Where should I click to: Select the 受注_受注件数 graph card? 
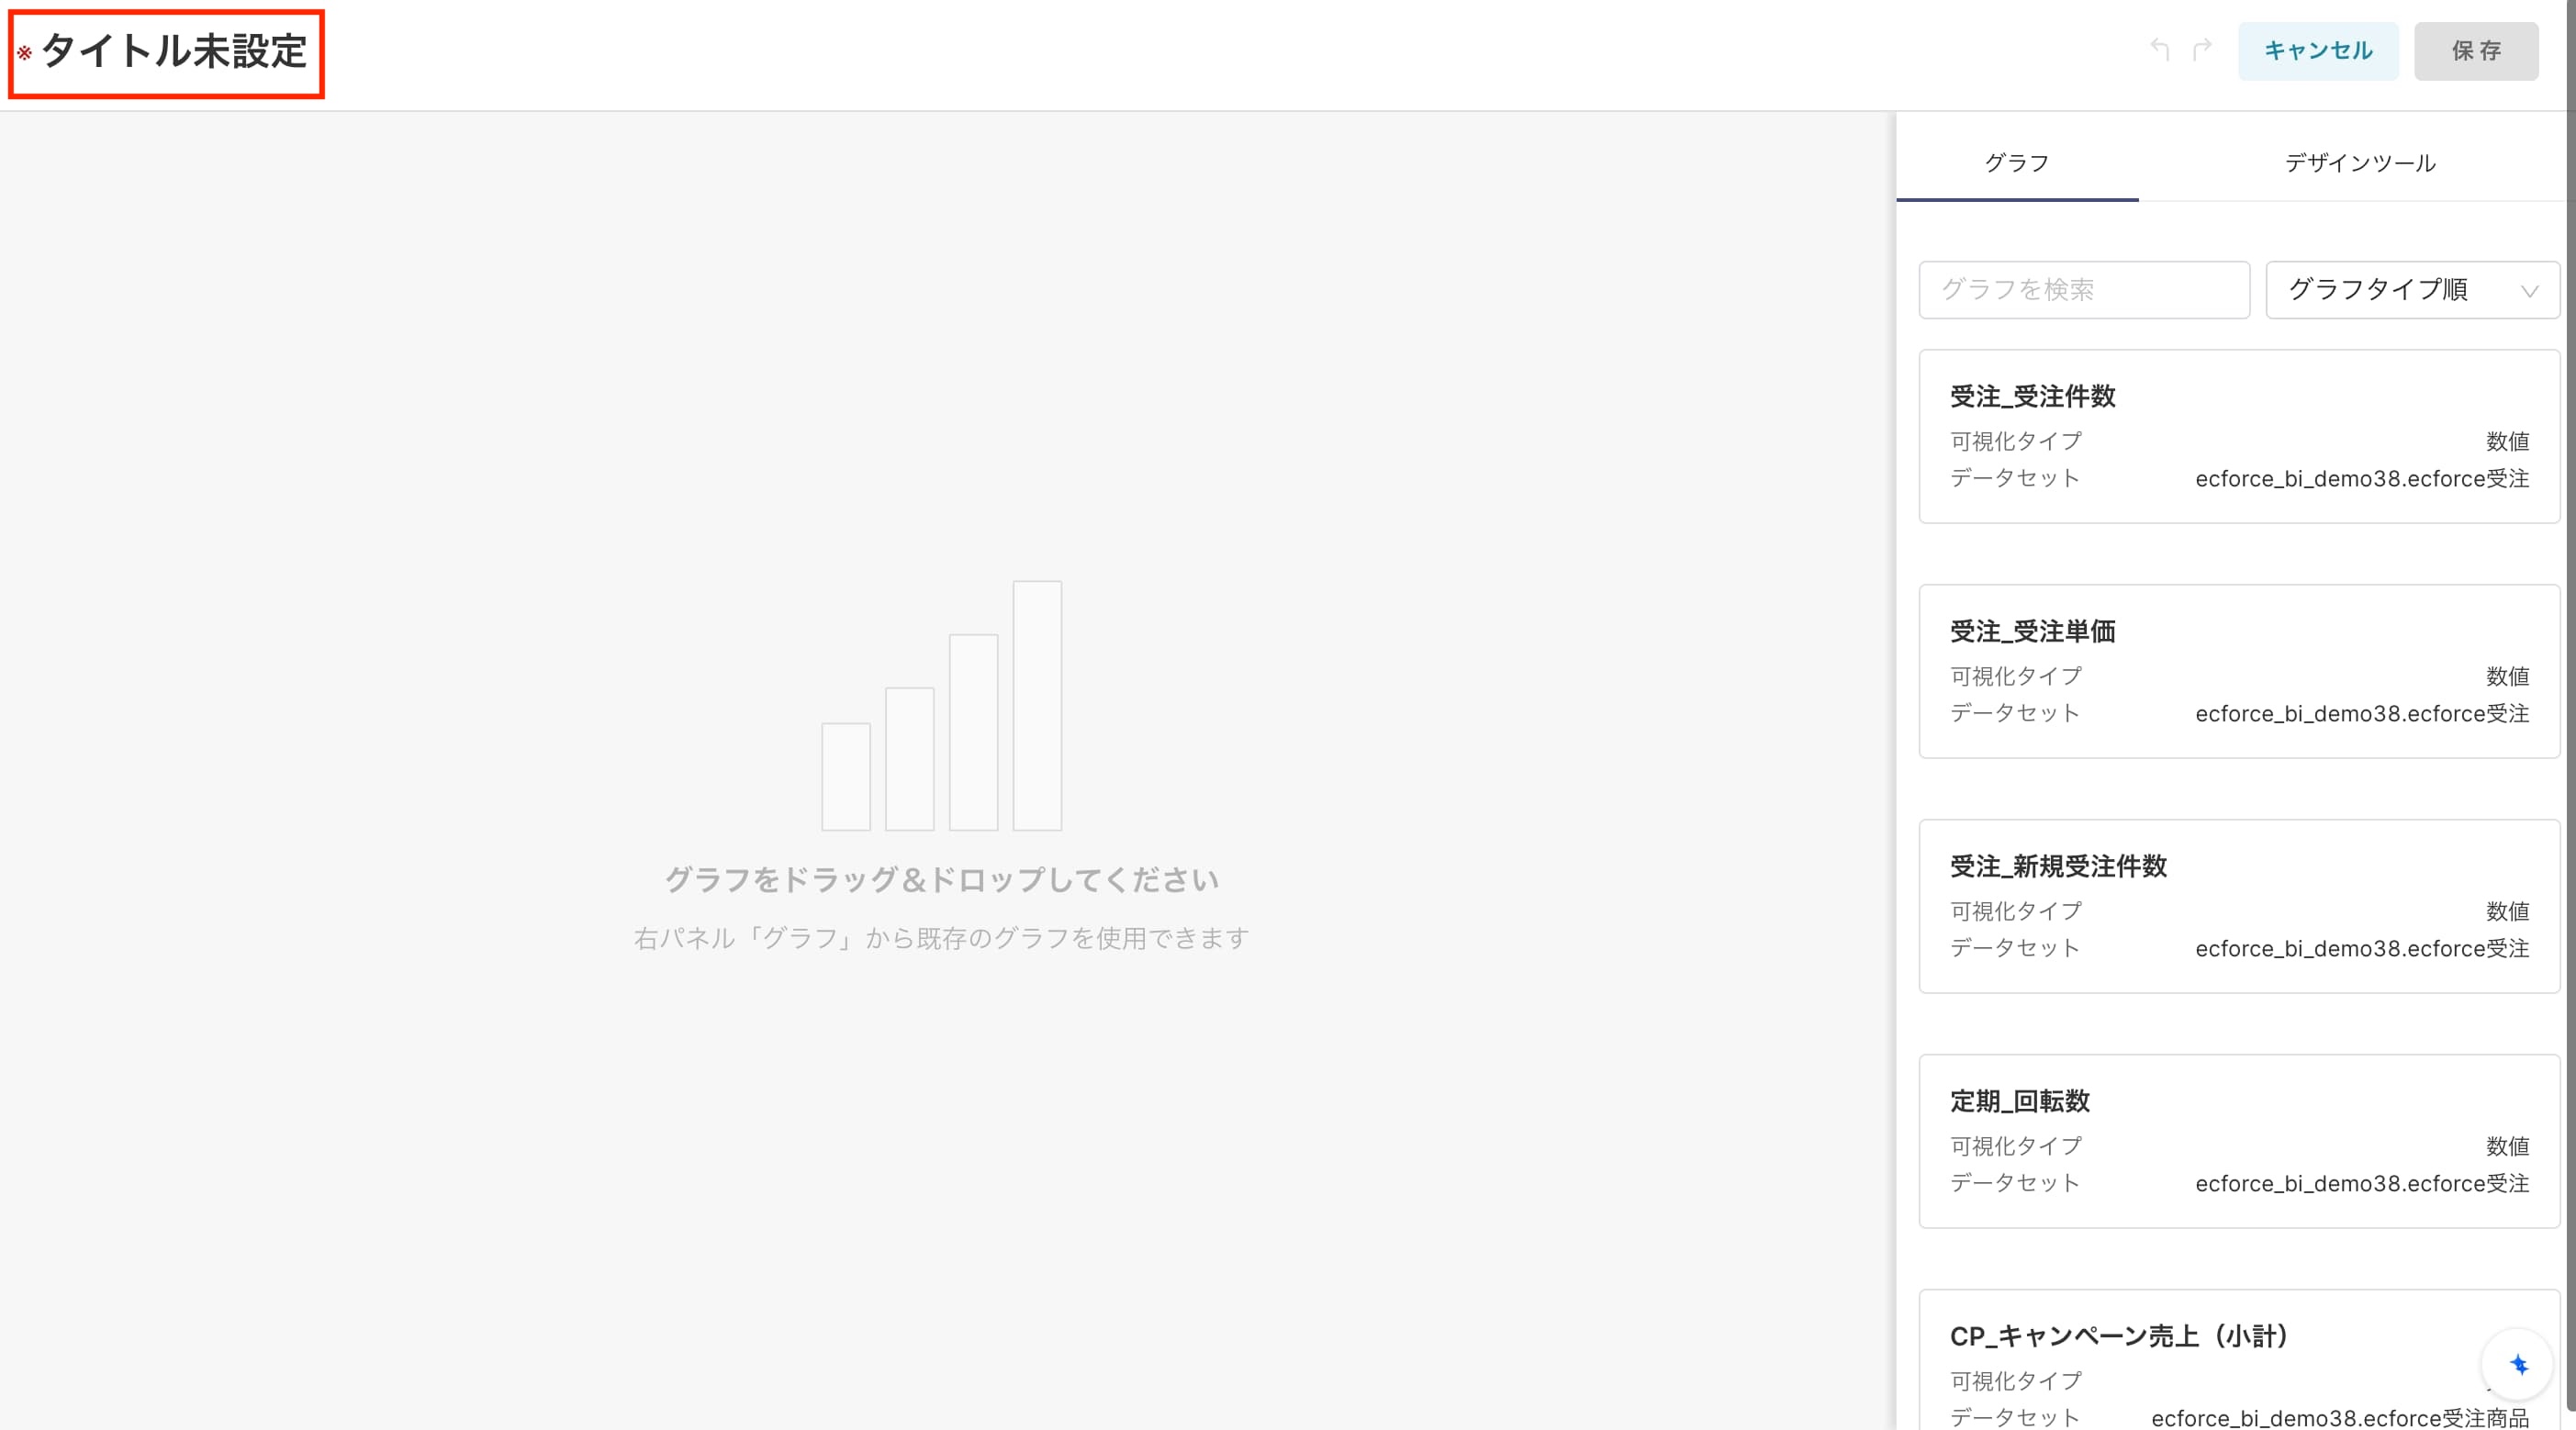[x=2238, y=436]
